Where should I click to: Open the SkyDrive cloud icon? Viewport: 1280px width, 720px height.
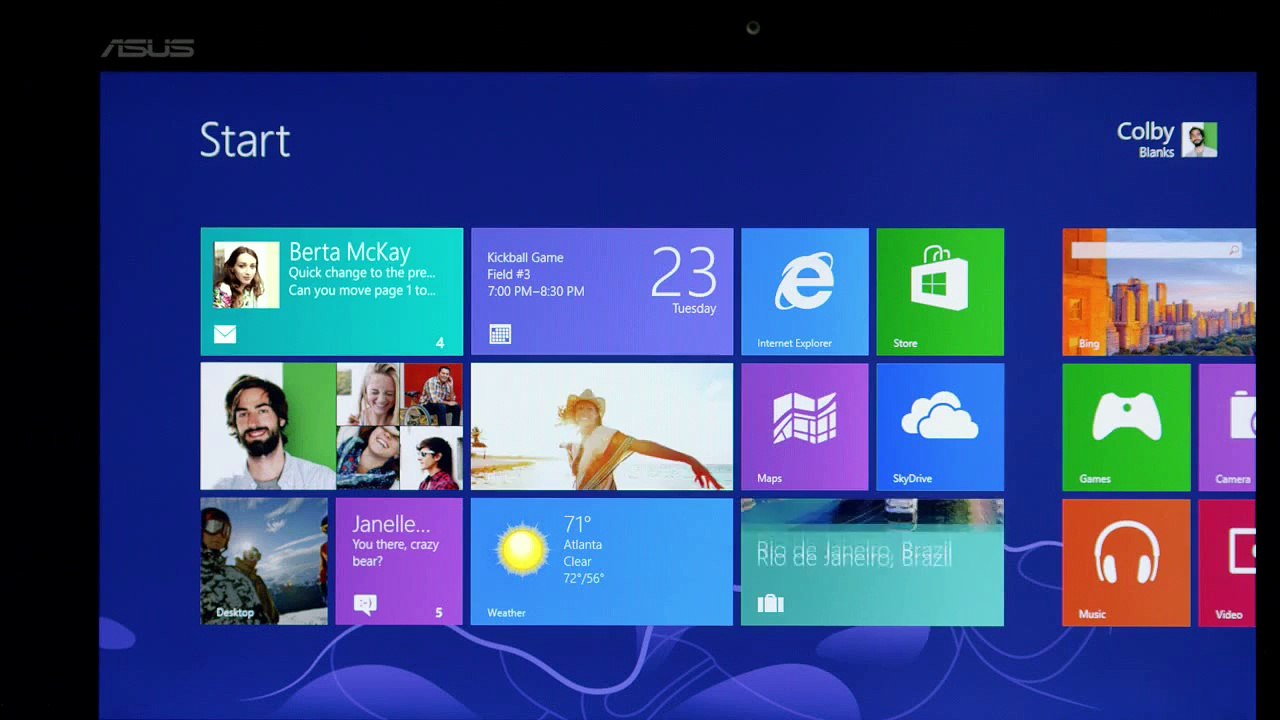tap(939, 416)
